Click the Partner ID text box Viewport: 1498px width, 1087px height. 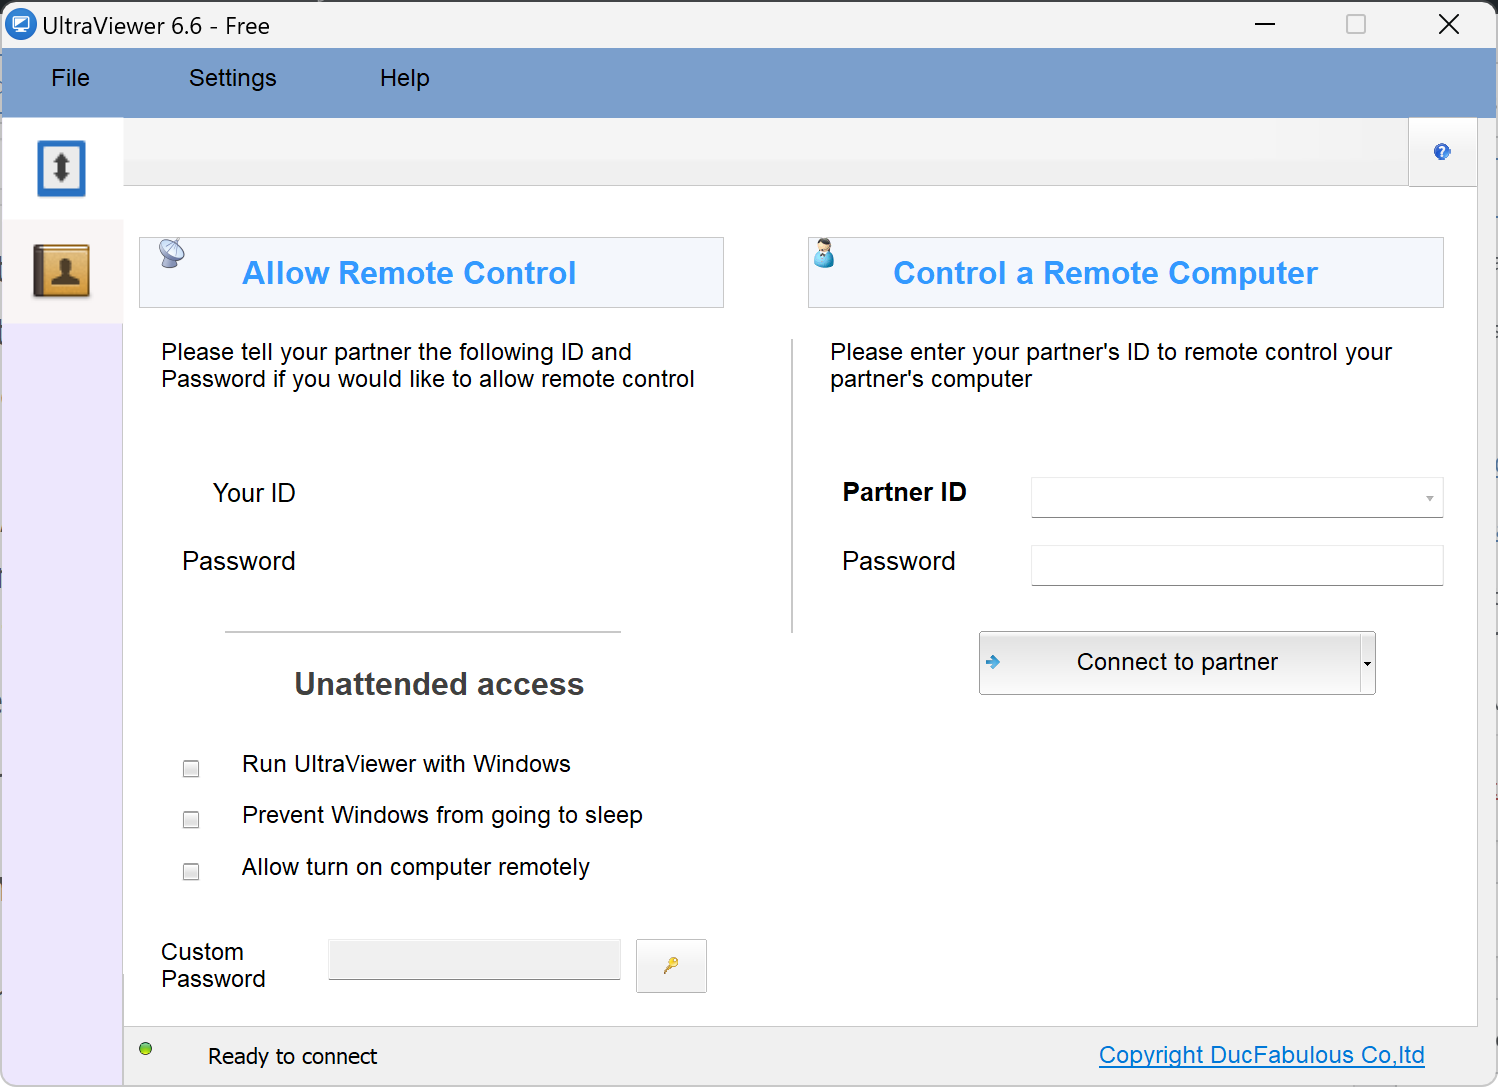[x=1237, y=497]
